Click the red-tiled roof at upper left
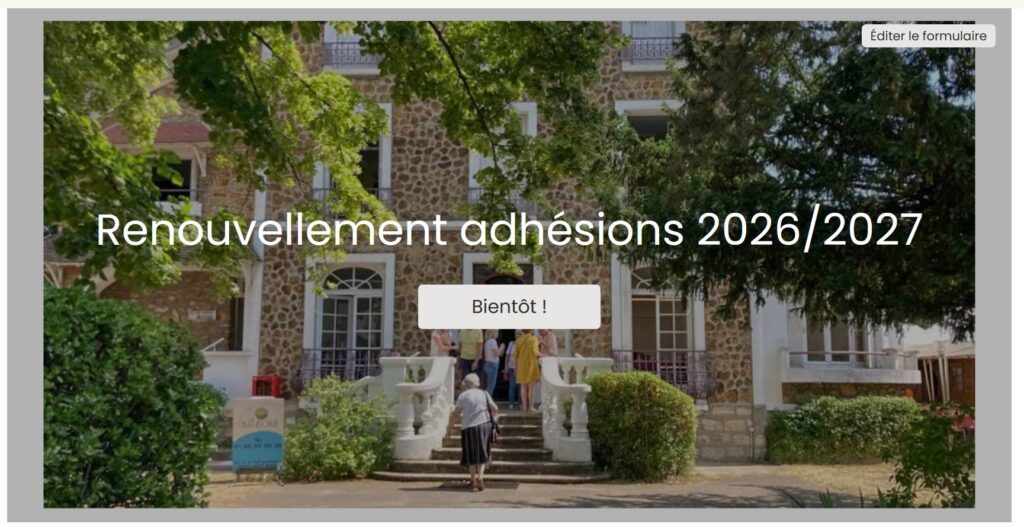 click(157, 133)
